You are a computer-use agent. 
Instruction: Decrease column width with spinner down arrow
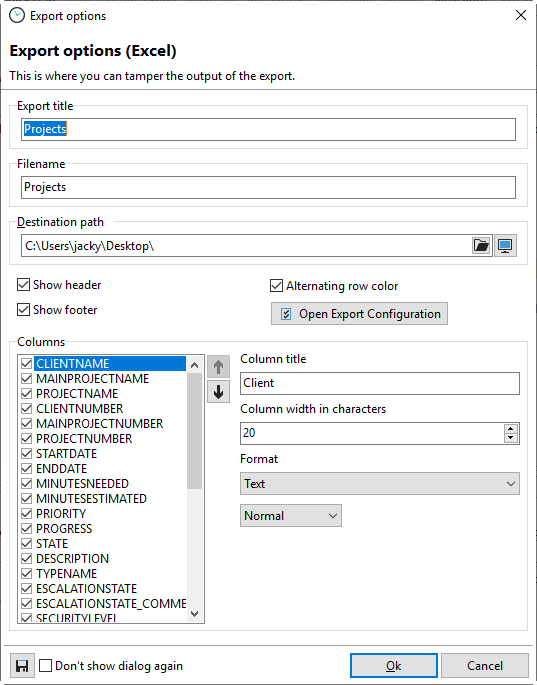point(510,438)
